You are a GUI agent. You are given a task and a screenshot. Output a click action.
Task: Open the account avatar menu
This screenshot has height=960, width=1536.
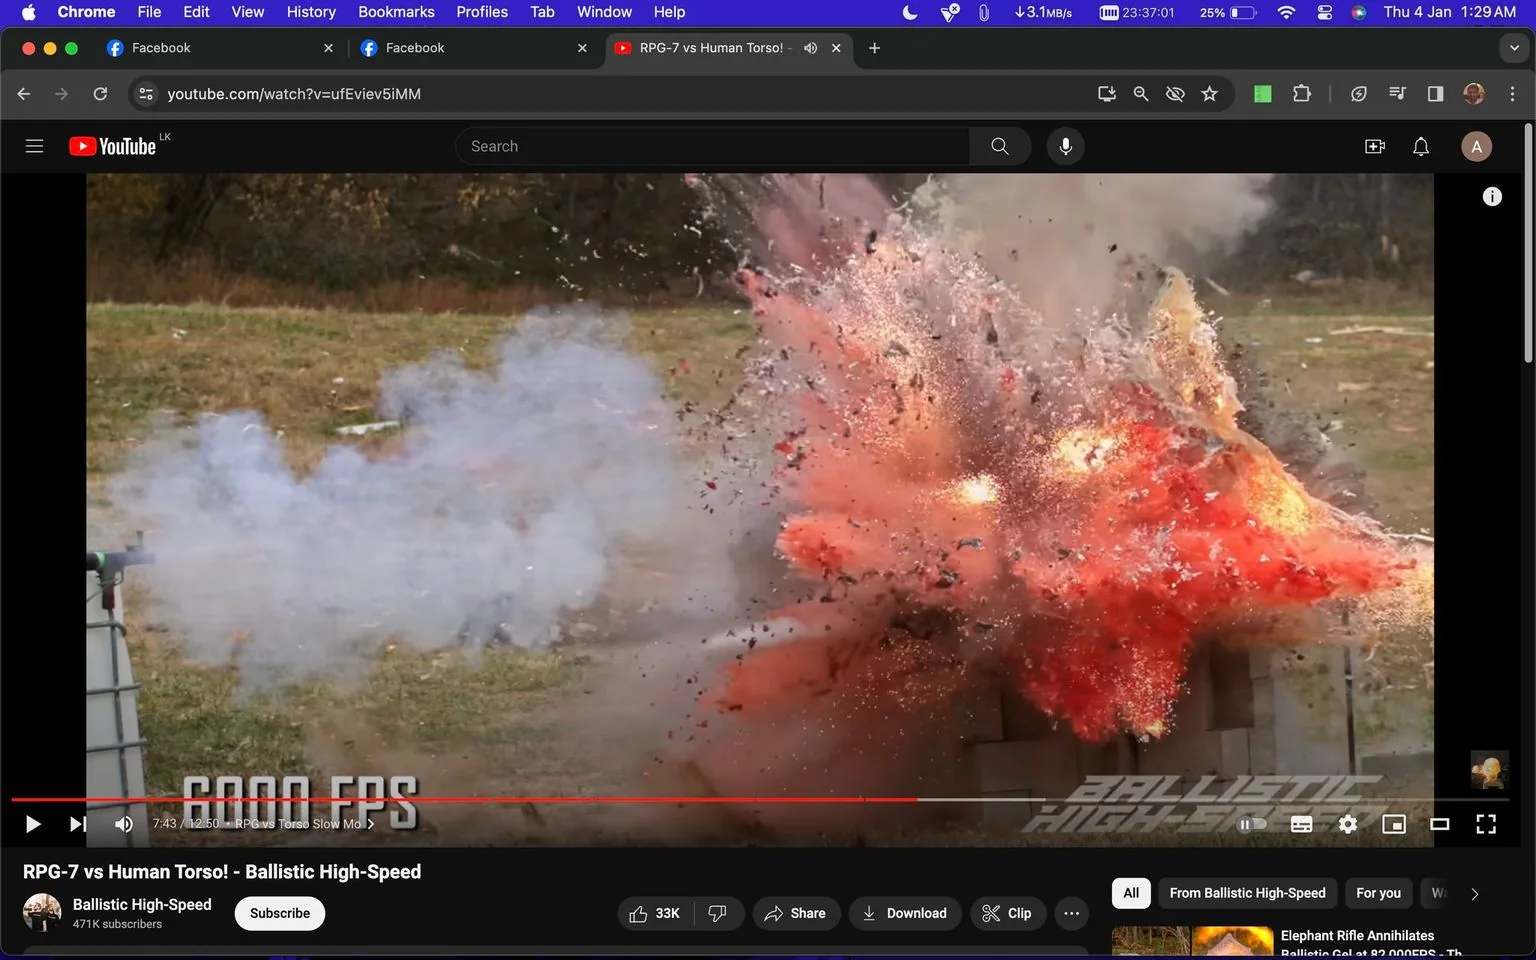point(1477,146)
